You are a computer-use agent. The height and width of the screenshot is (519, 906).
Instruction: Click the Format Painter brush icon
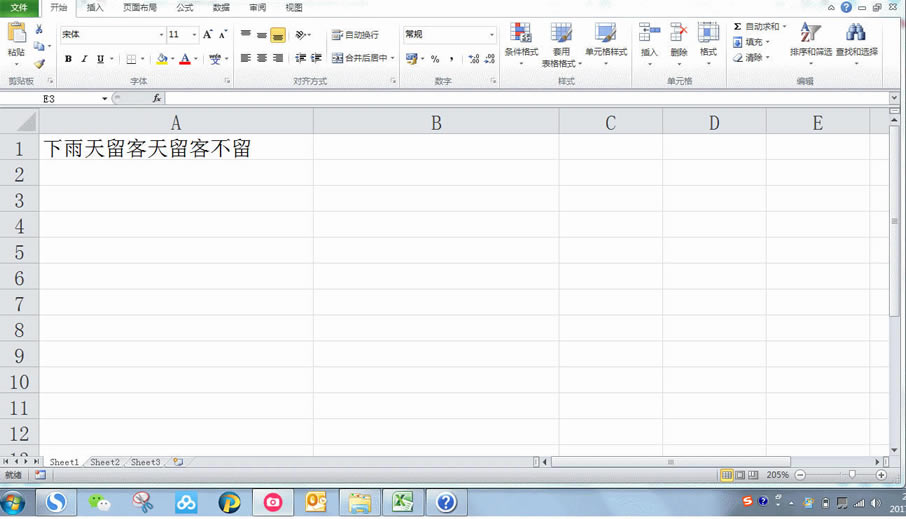coord(39,64)
